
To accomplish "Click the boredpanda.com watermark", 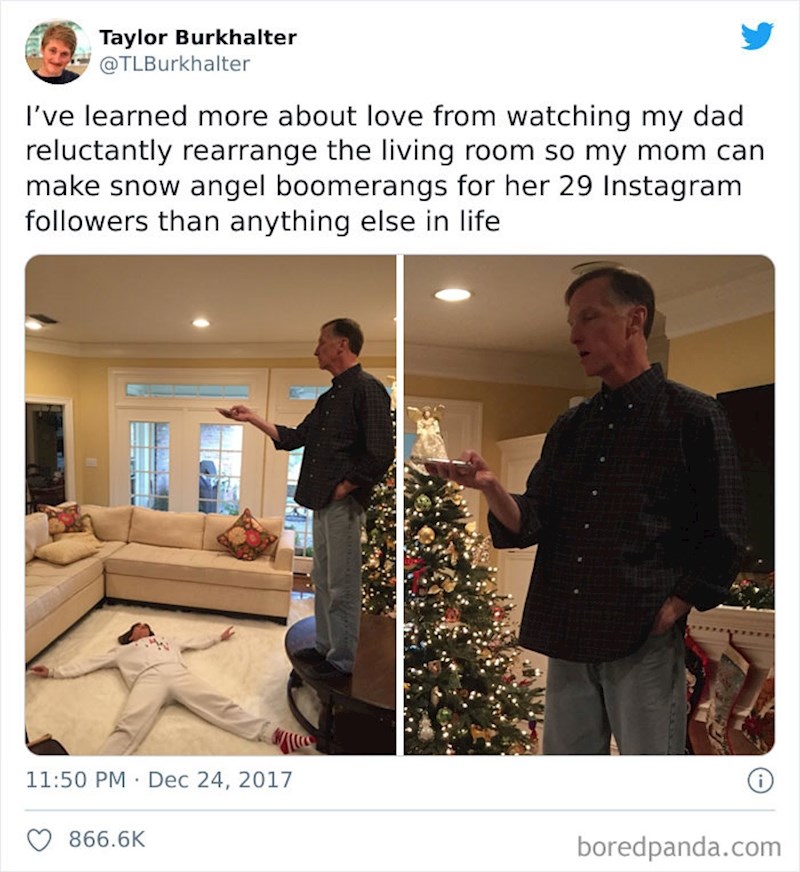I will pyautogui.click(x=679, y=847).
